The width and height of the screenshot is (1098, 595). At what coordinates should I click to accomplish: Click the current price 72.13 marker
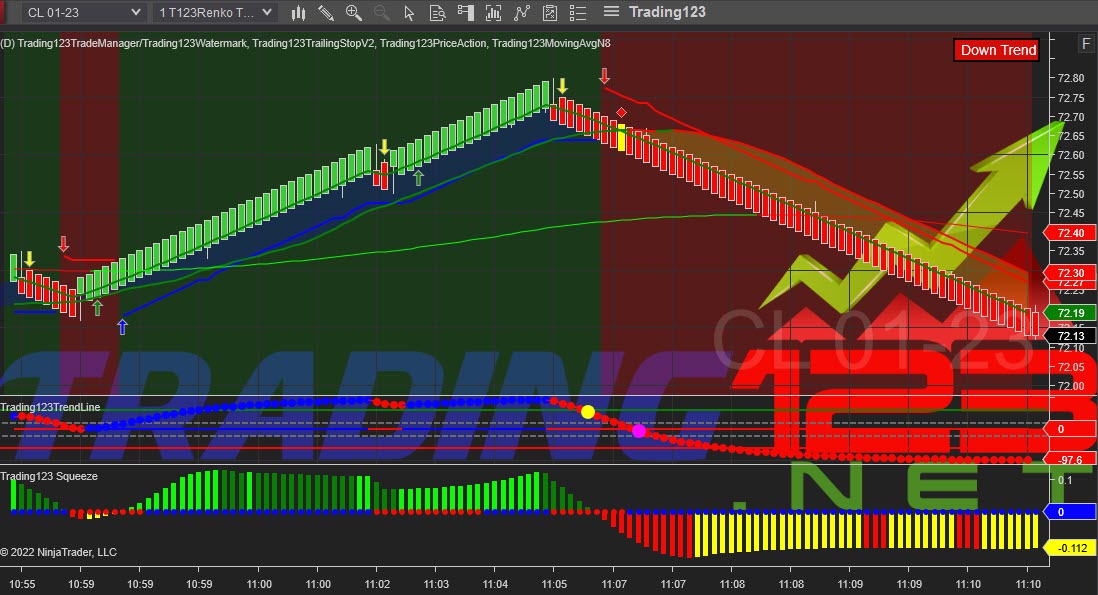coord(1070,336)
